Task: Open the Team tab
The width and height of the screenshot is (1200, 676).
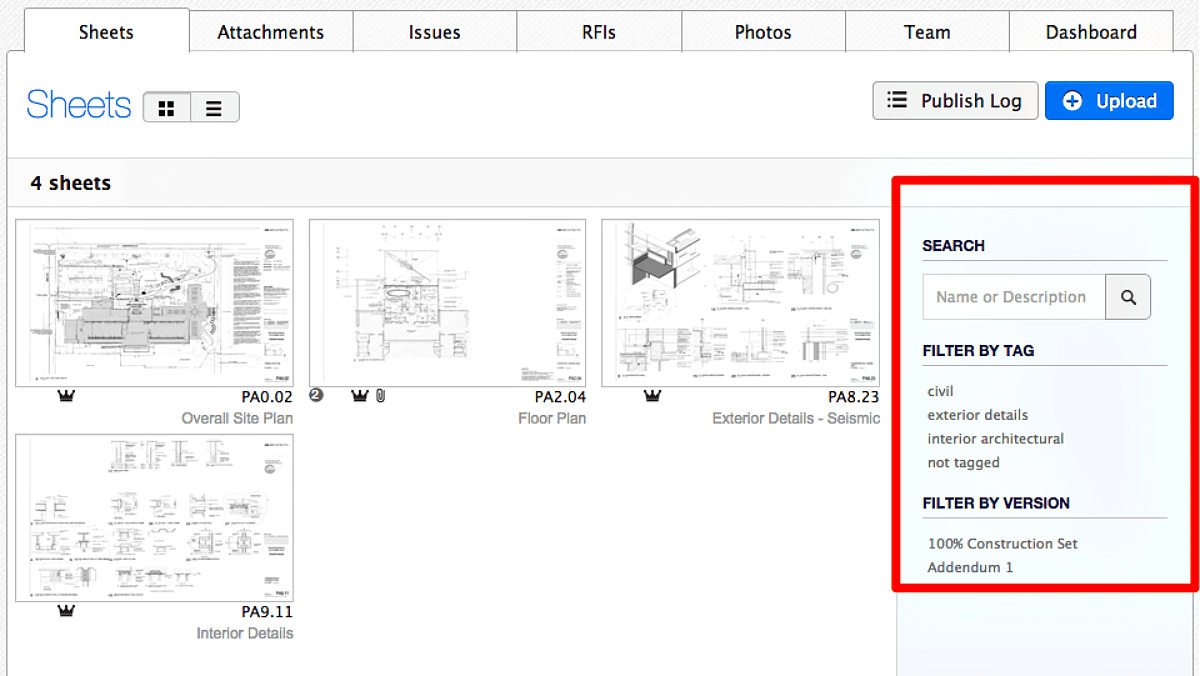Action: [927, 32]
